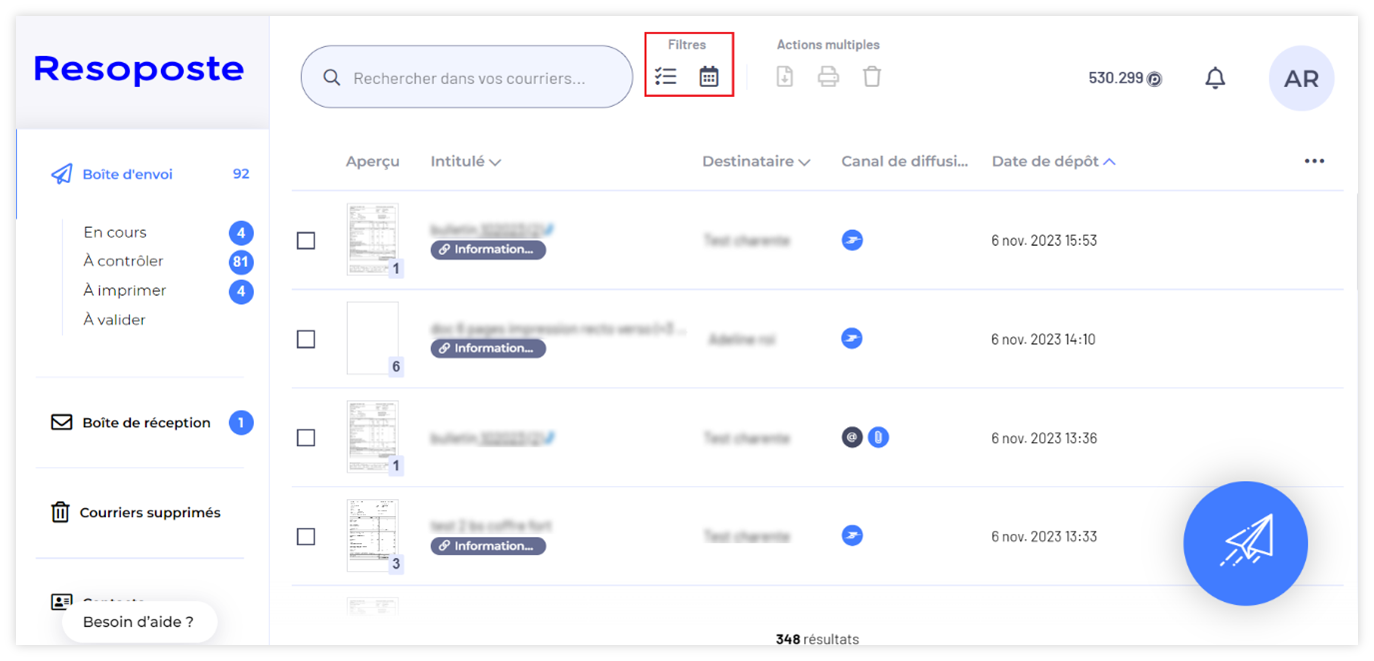
Task: Click the paper plane icon beside Boîte d'envoi
Action: pyautogui.click(x=62, y=174)
